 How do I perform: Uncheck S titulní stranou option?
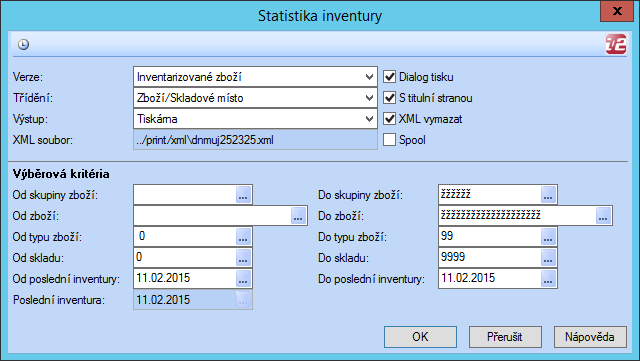(x=389, y=98)
